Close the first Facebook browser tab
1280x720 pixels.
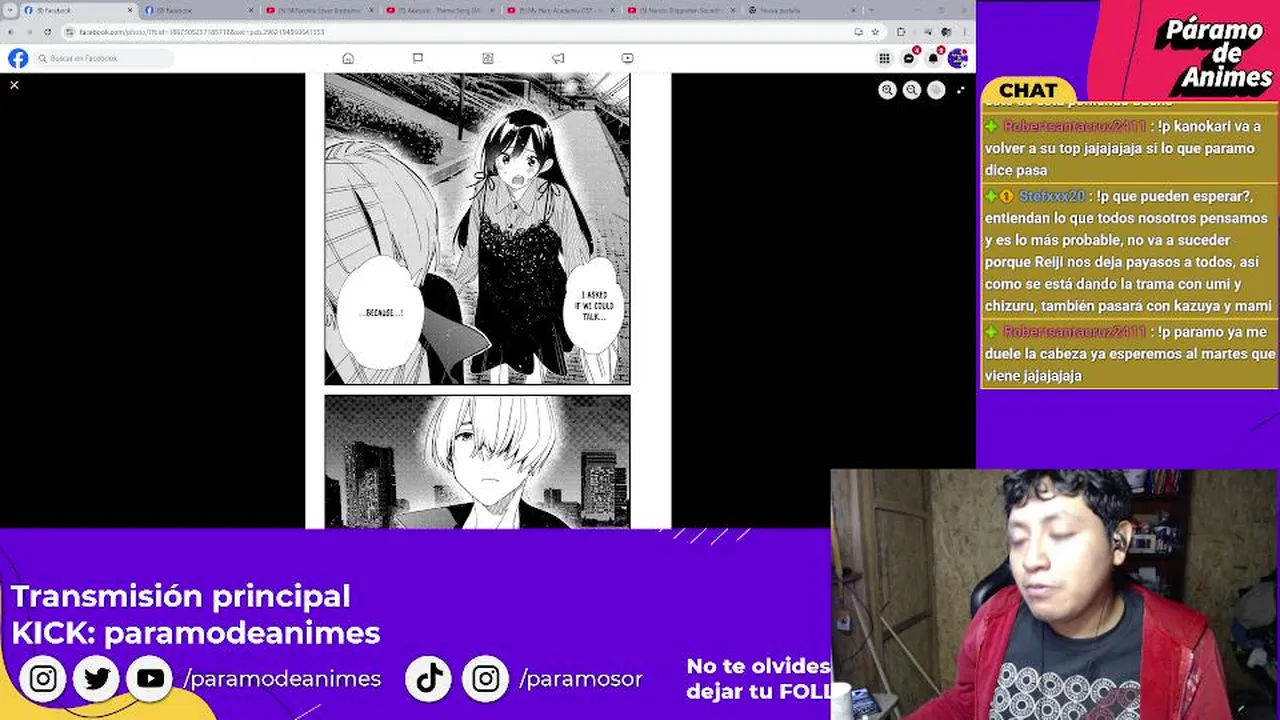coord(130,10)
